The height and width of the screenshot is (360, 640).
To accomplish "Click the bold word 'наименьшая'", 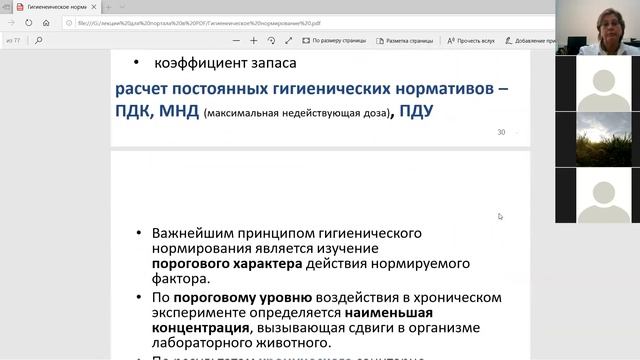I will [x=389, y=313].
